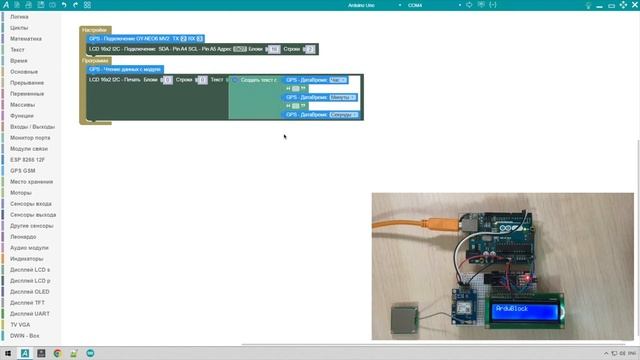Screen dimensions: 640x360
Task: Select the Дисплей TFT category
Action: coord(27,303)
